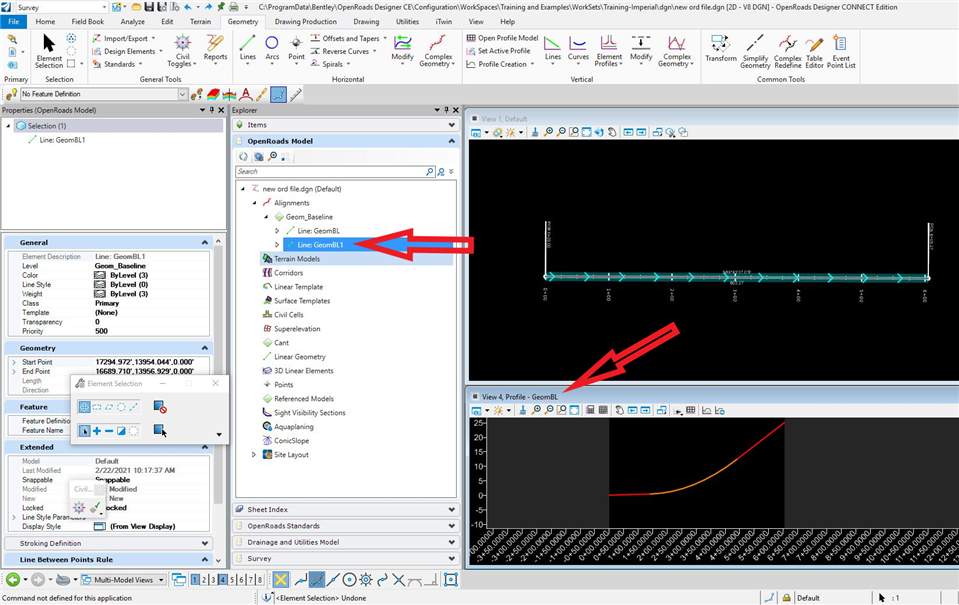Open Offsets and Tapers tools
The image size is (959, 605).
pyautogui.click(x=349, y=38)
